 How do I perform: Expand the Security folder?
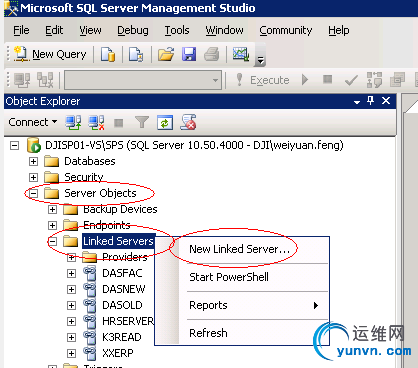pyautogui.click(x=33, y=177)
